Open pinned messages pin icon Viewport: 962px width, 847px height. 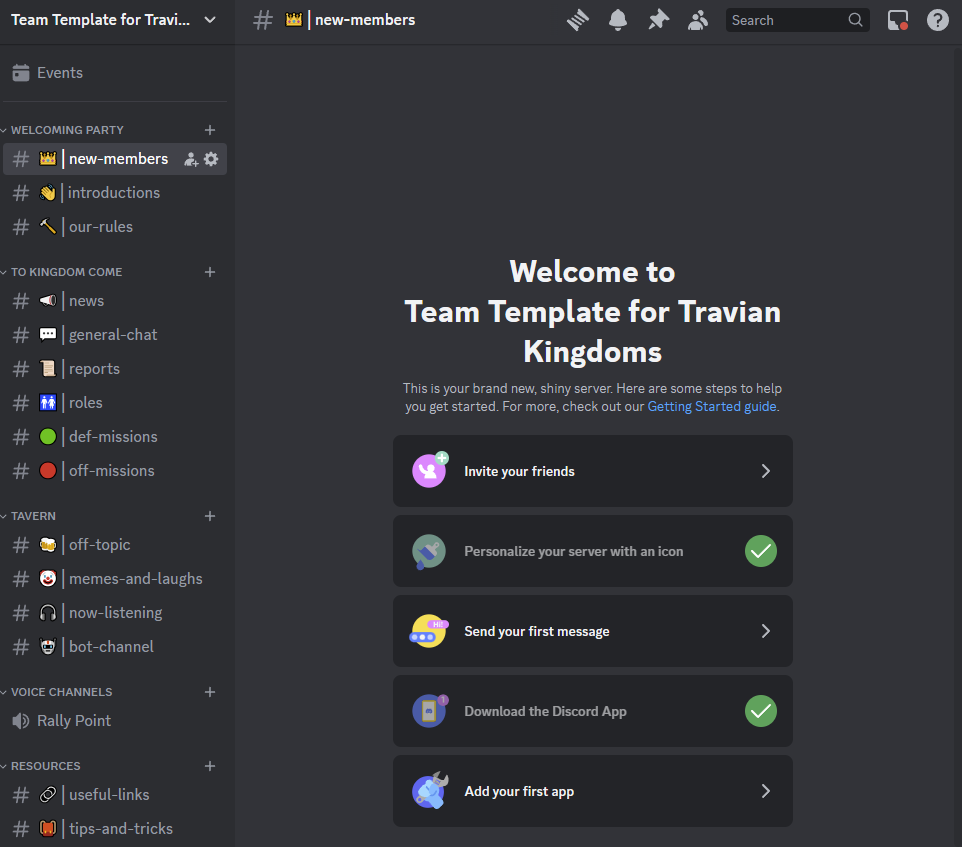coord(658,20)
